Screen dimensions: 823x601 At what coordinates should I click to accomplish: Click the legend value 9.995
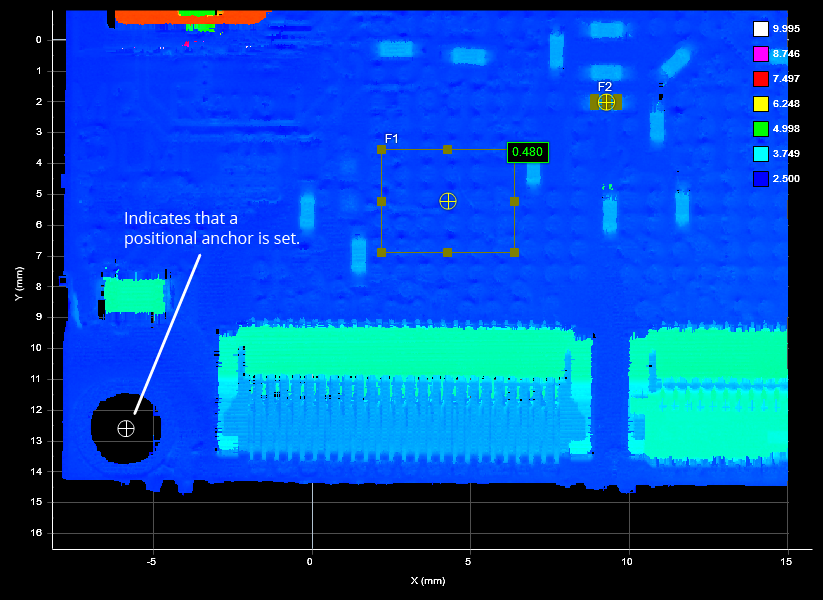point(786,28)
